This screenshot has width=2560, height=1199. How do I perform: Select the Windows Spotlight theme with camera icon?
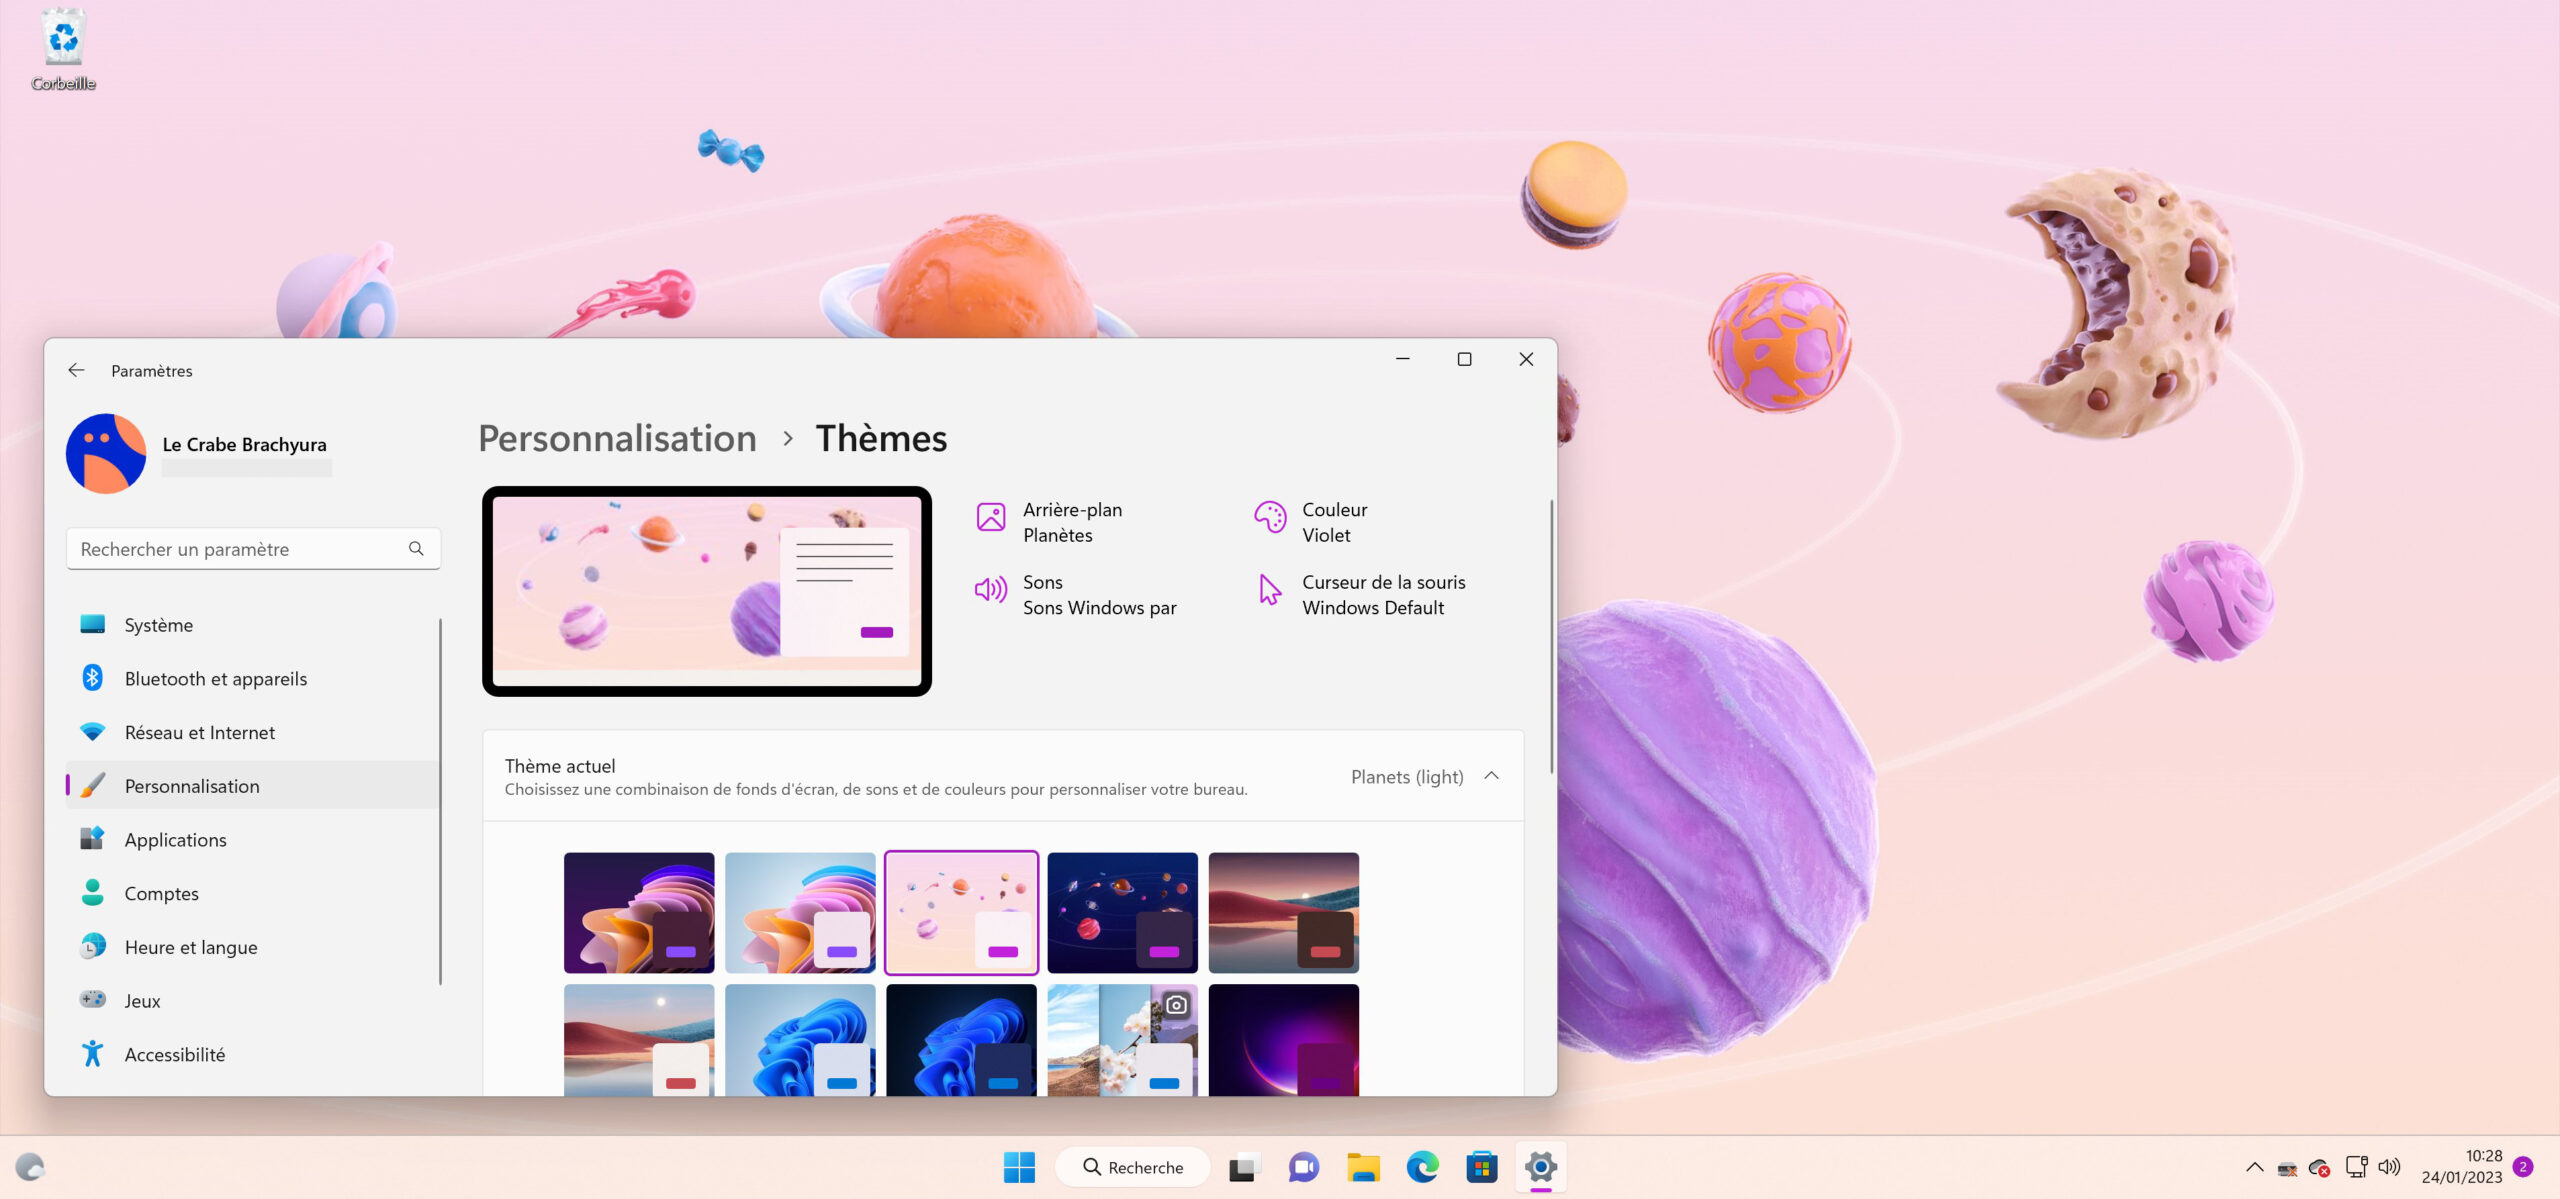coord(1122,1040)
